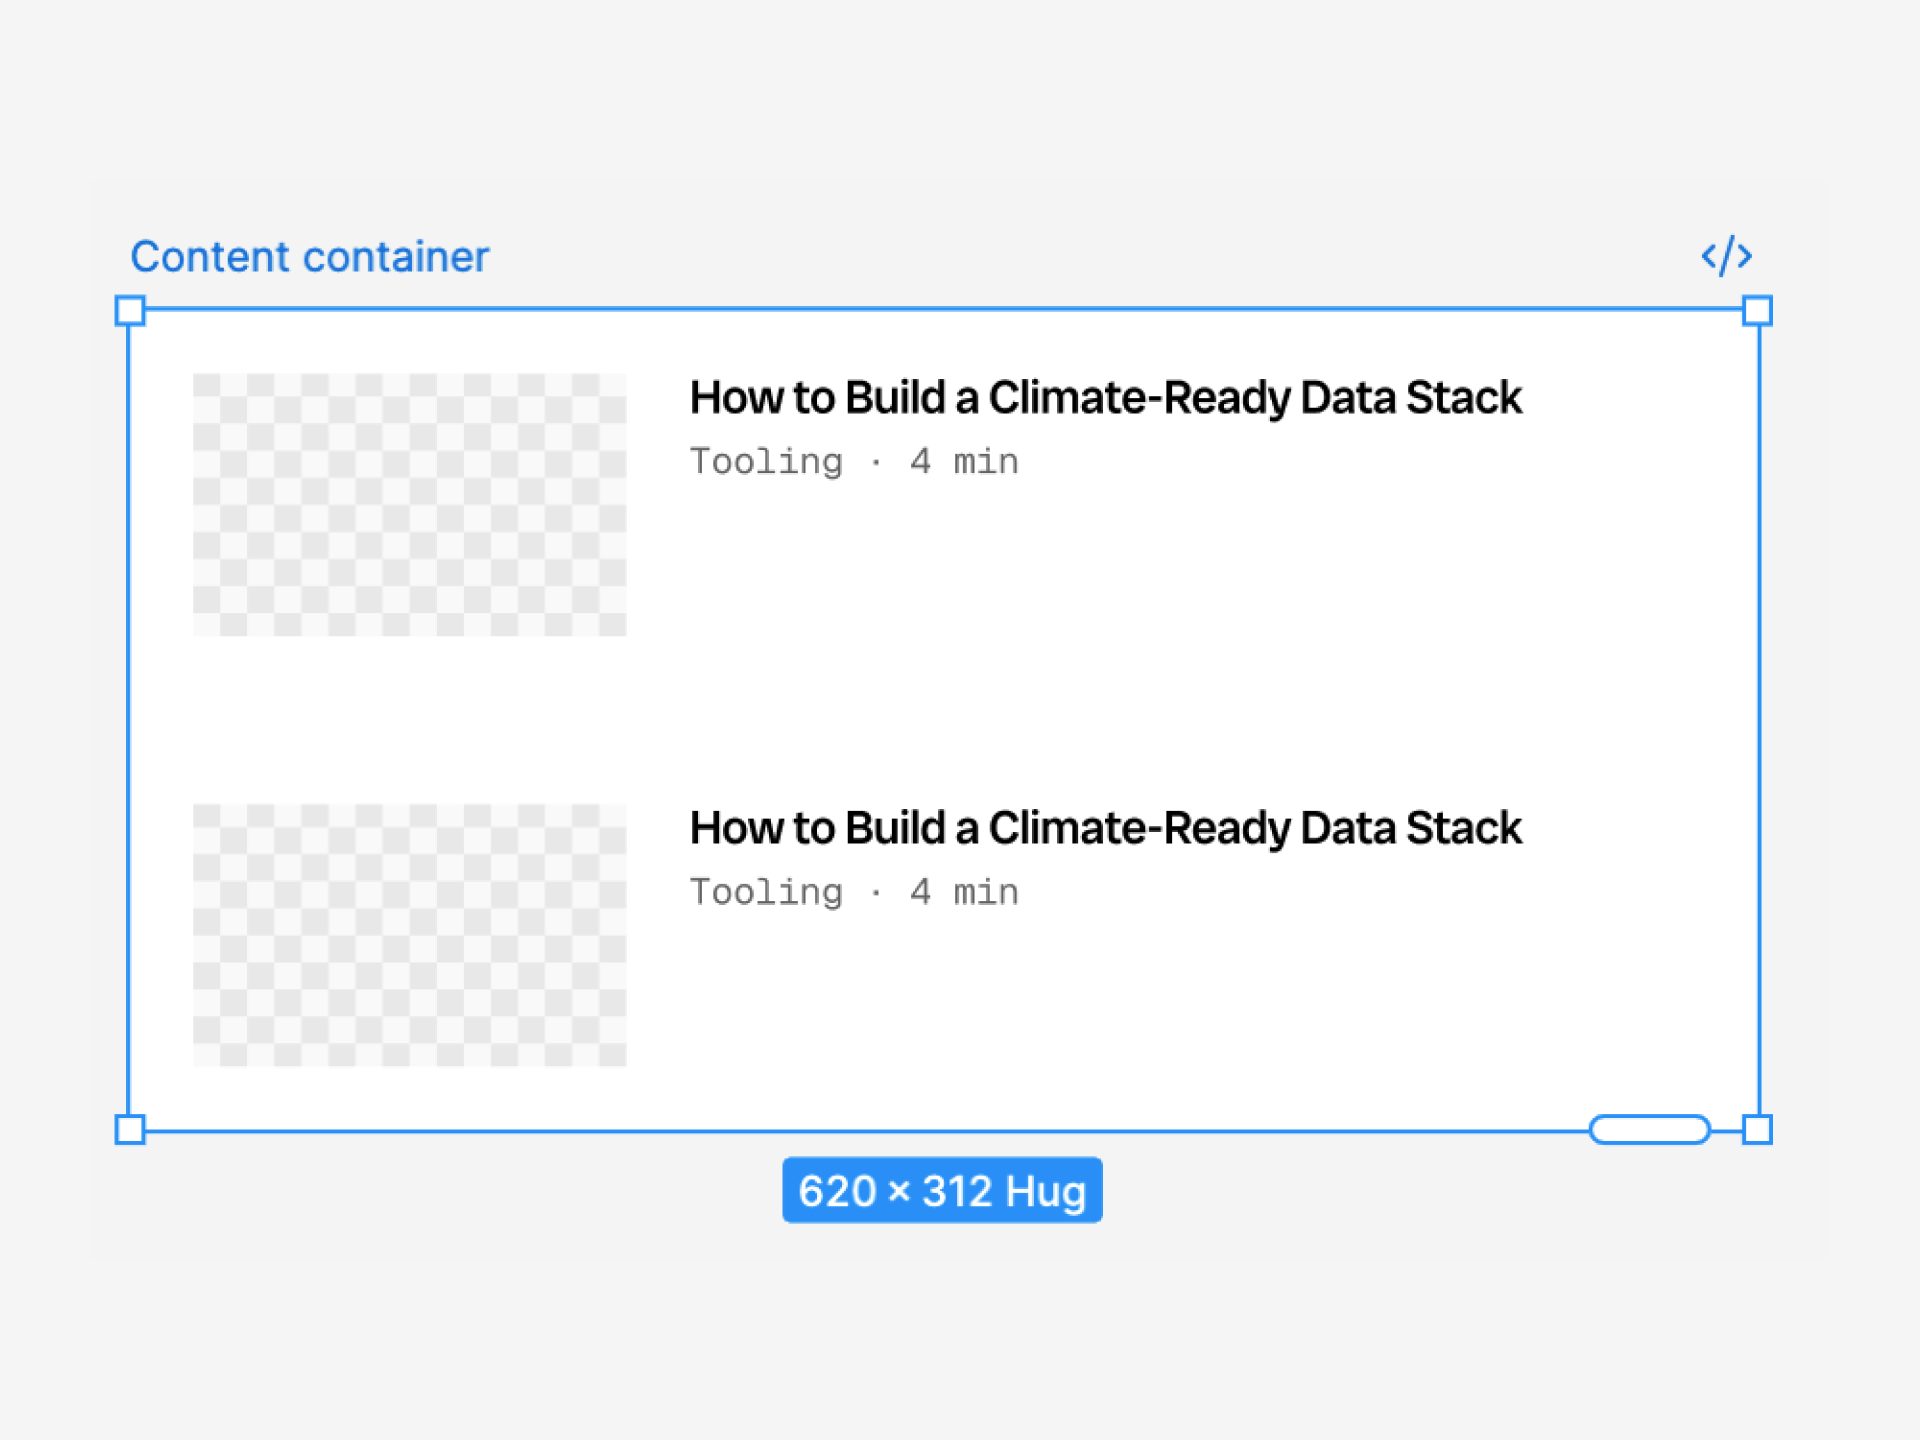Screen dimensions: 1920x1440
Task: Select the first "How to Build" headline text
Action: (x=1105, y=398)
